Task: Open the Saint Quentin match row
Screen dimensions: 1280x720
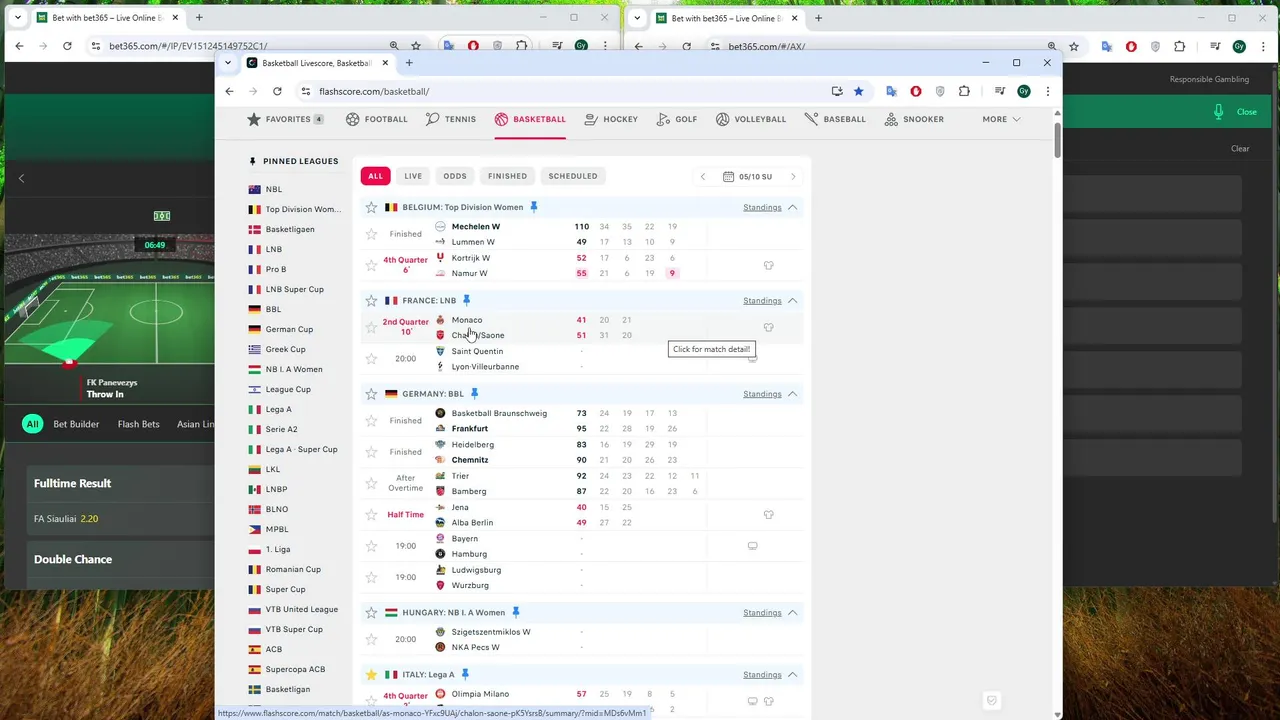Action: [582, 359]
